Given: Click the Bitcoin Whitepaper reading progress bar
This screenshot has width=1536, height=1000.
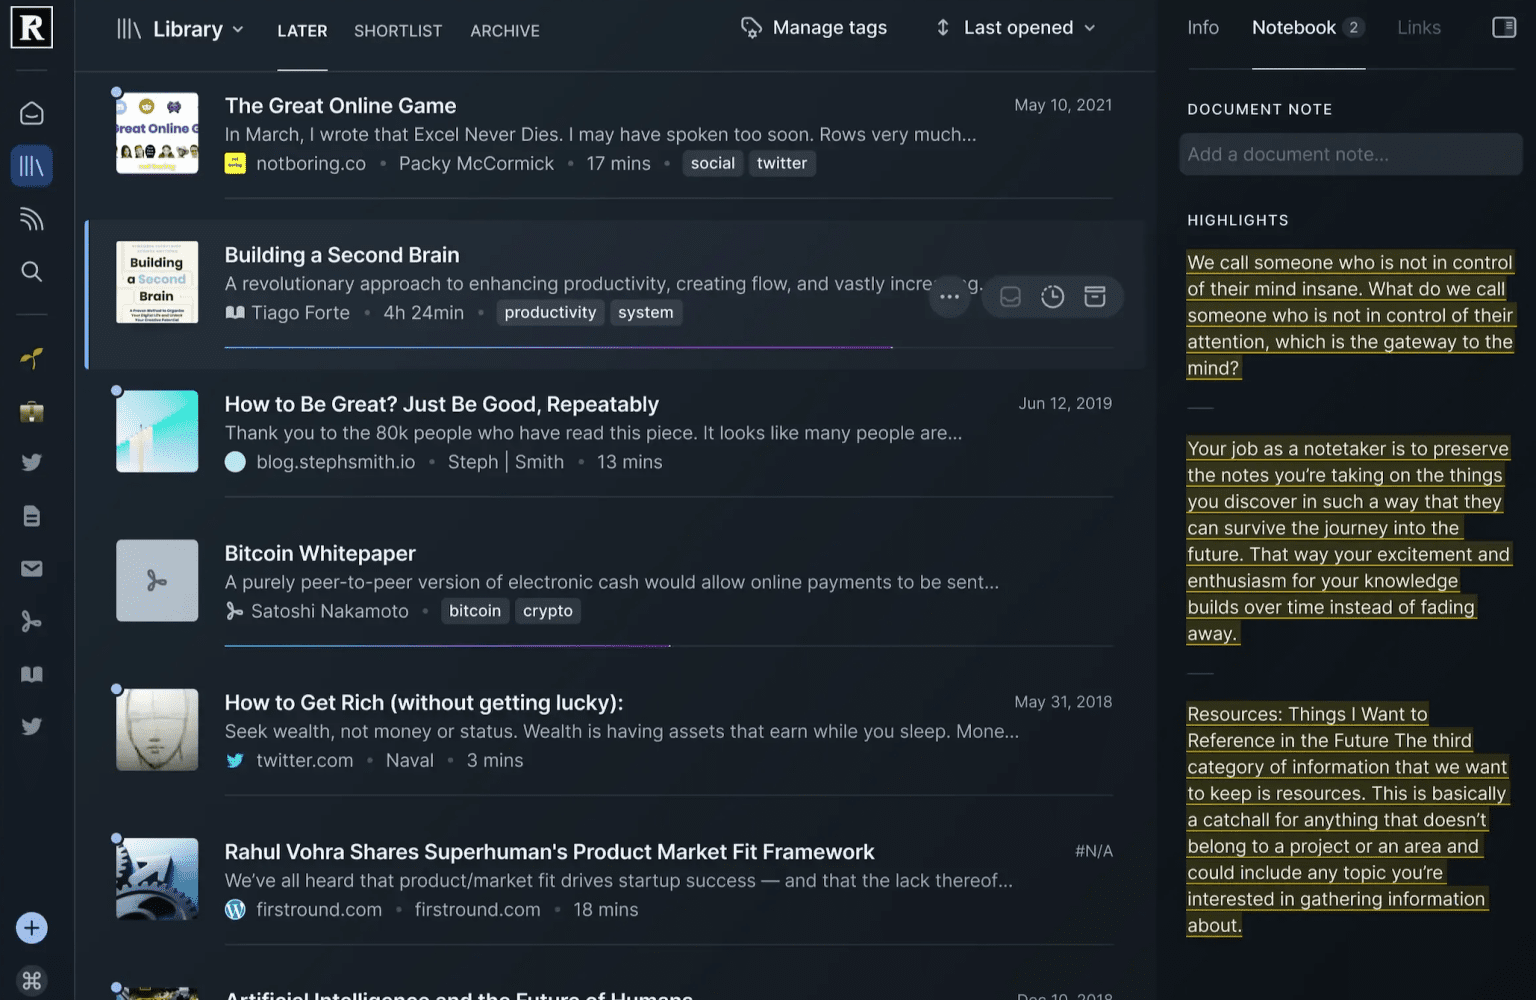Looking at the screenshot, I should pos(447,646).
